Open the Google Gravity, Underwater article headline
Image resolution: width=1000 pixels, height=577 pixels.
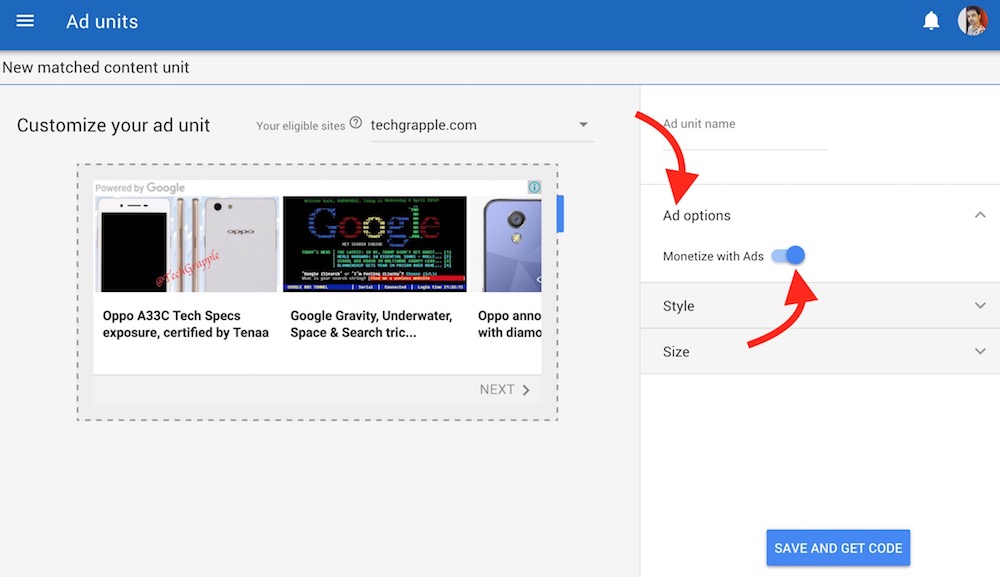371,324
